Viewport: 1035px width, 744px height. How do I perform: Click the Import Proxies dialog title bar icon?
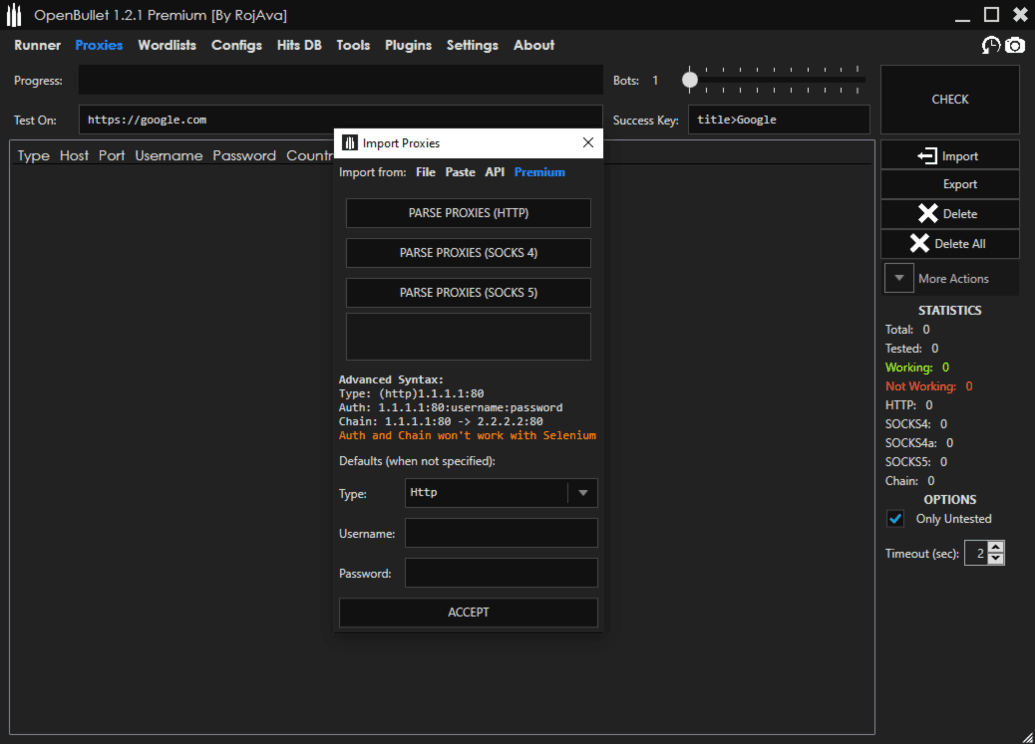(350, 142)
